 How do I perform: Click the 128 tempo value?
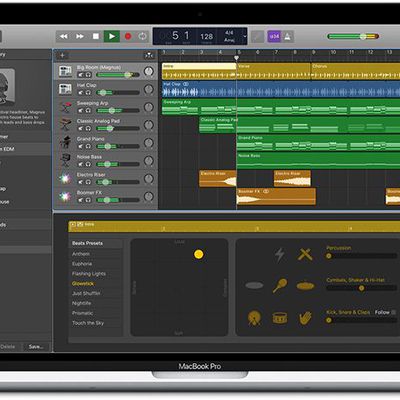tap(207, 36)
